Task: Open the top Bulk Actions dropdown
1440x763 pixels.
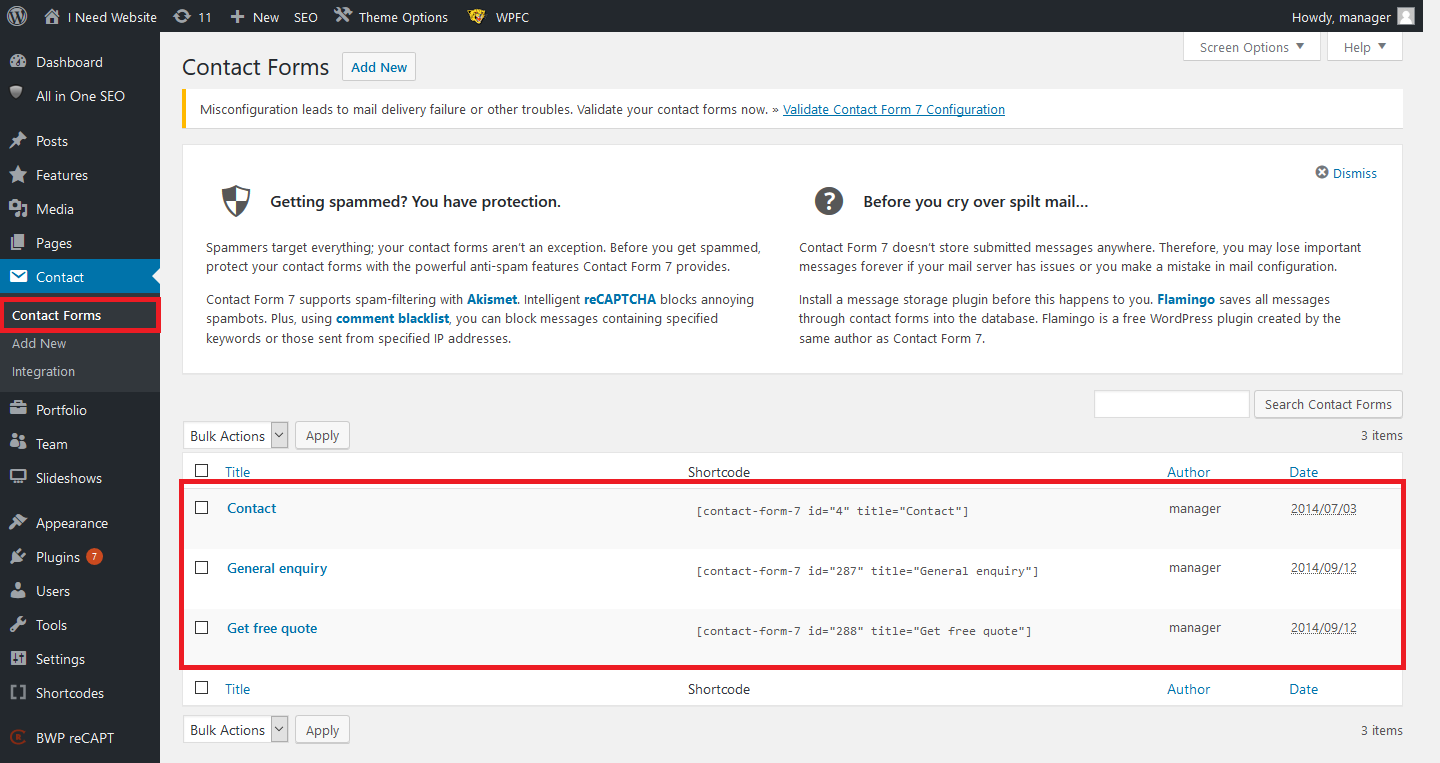Action: point(236,436)
